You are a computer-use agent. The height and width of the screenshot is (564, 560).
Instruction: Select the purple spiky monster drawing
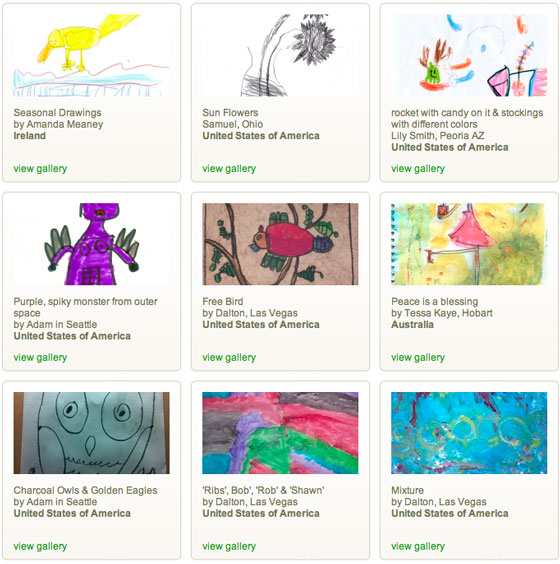[x=91, y=244]
